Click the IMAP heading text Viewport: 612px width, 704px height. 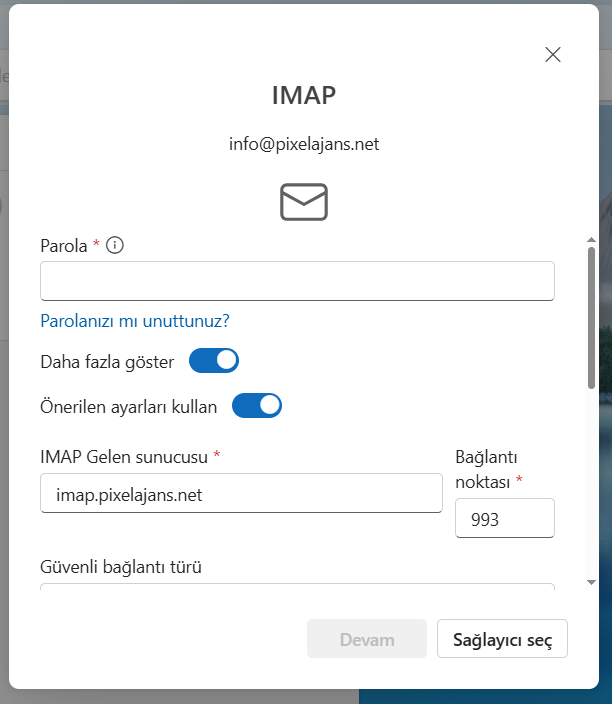point(304,95)
